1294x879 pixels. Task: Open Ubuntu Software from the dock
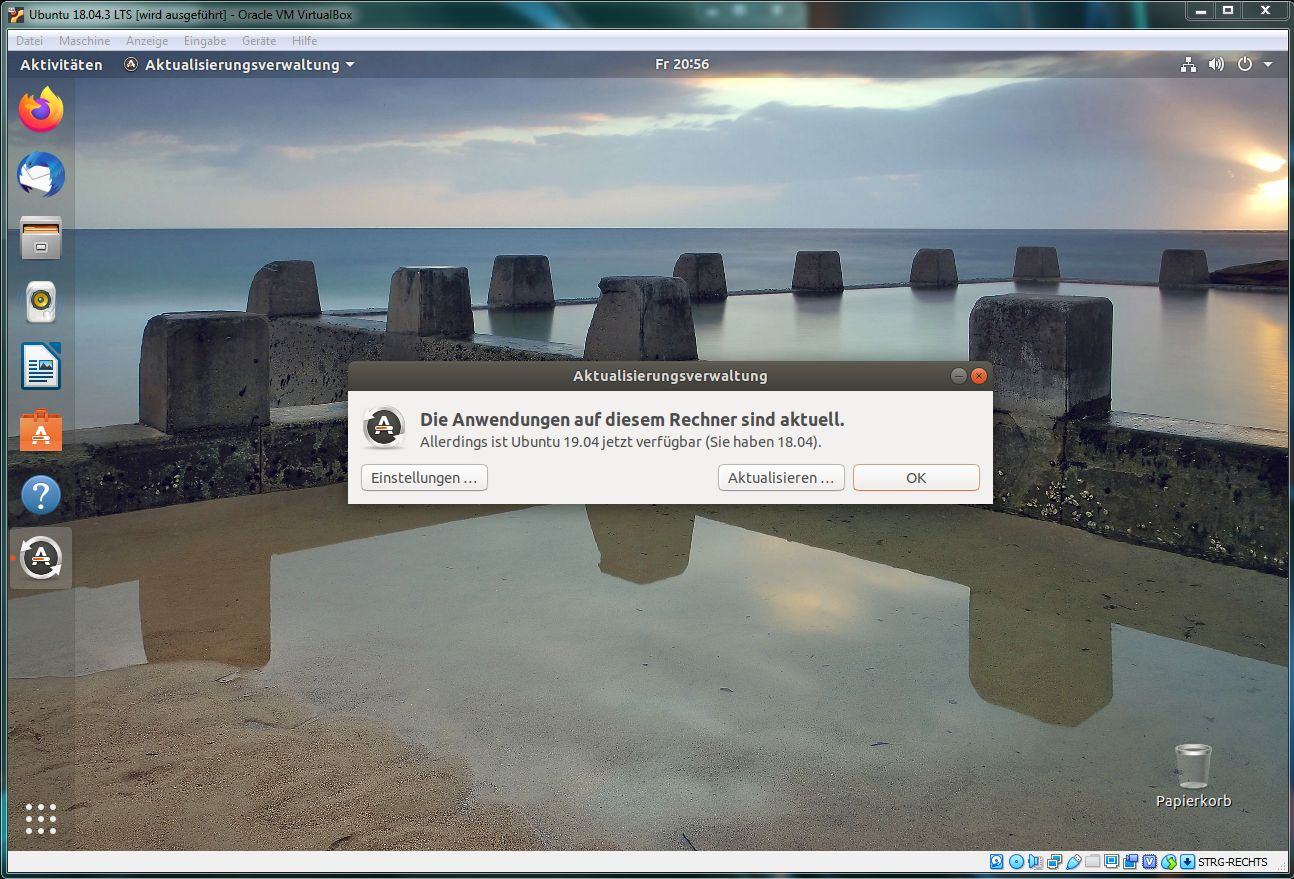tap(41, 431)
